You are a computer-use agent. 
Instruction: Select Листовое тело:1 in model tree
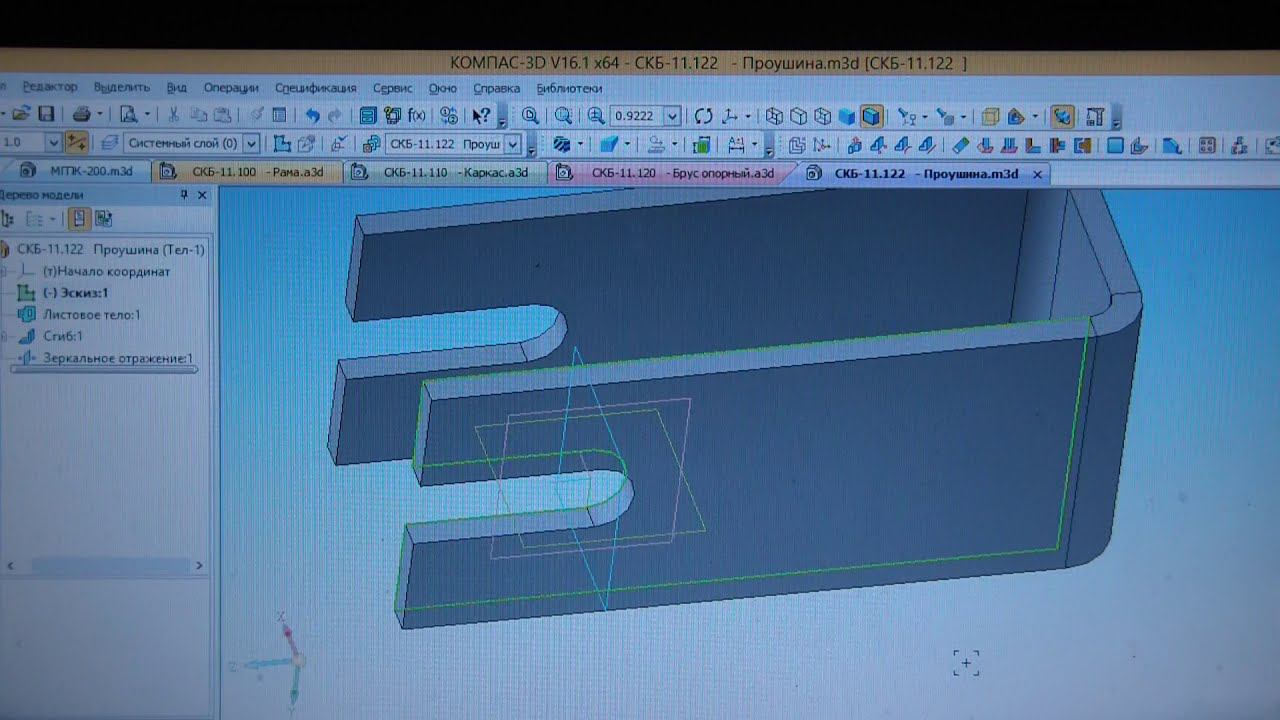(91, 315)
